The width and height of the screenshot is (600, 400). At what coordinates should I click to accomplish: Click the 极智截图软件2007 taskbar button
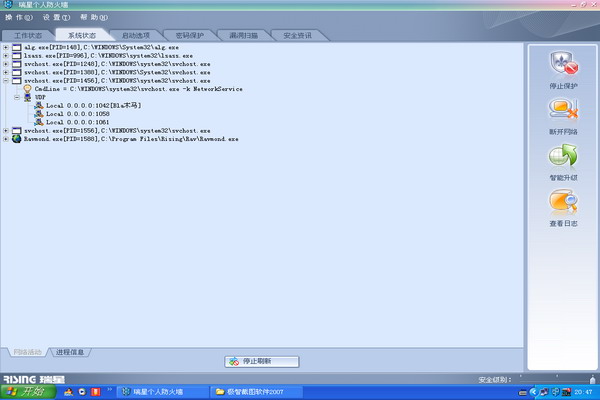coord(256,392)
